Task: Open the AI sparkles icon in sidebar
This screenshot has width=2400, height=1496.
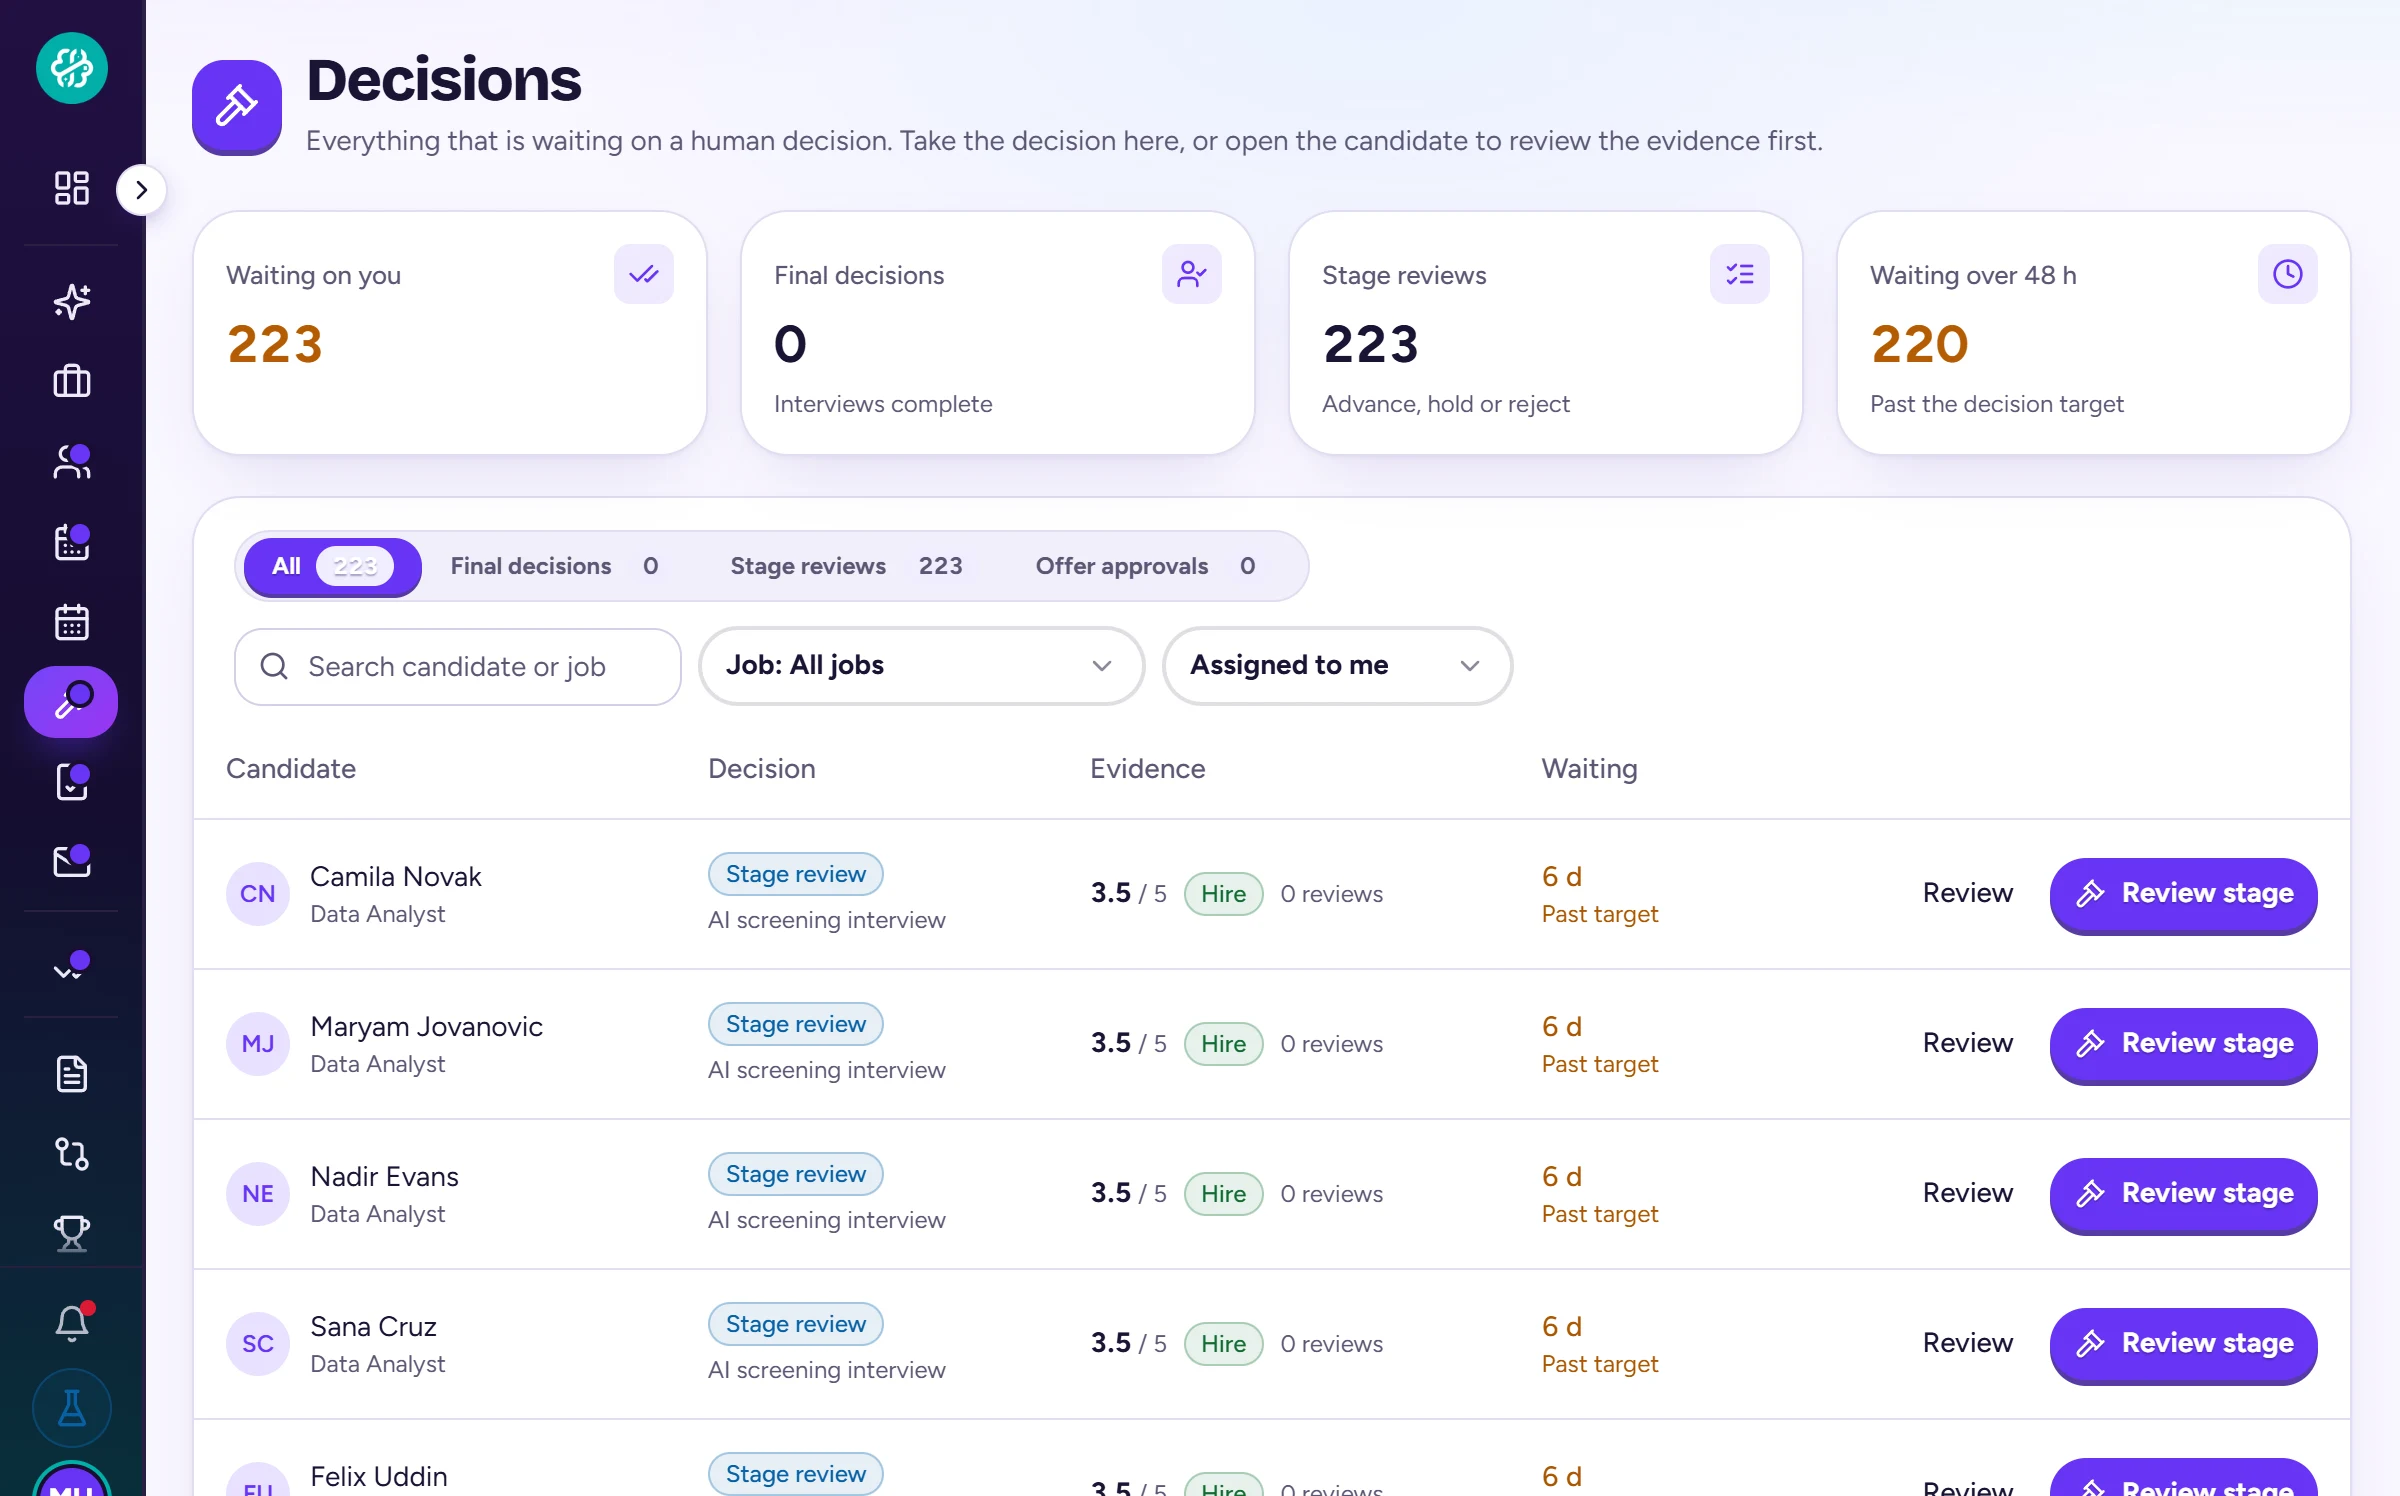Action: [71, 301]
